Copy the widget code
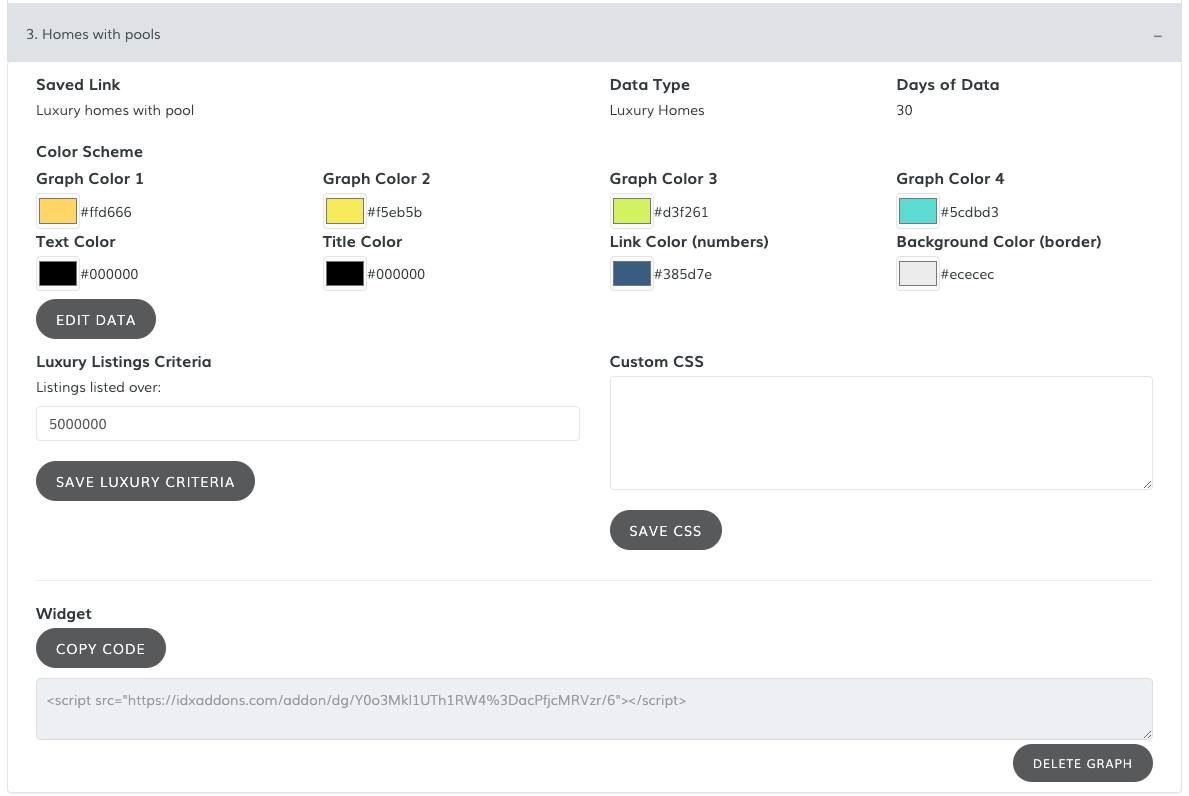1189x796 pixels. tap(100, 648)
